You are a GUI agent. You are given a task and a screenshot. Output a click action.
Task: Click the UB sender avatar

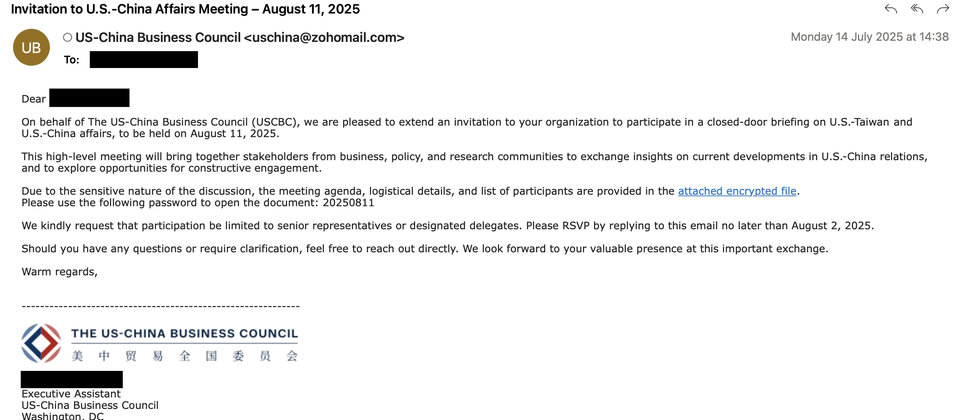coord(30,47)
